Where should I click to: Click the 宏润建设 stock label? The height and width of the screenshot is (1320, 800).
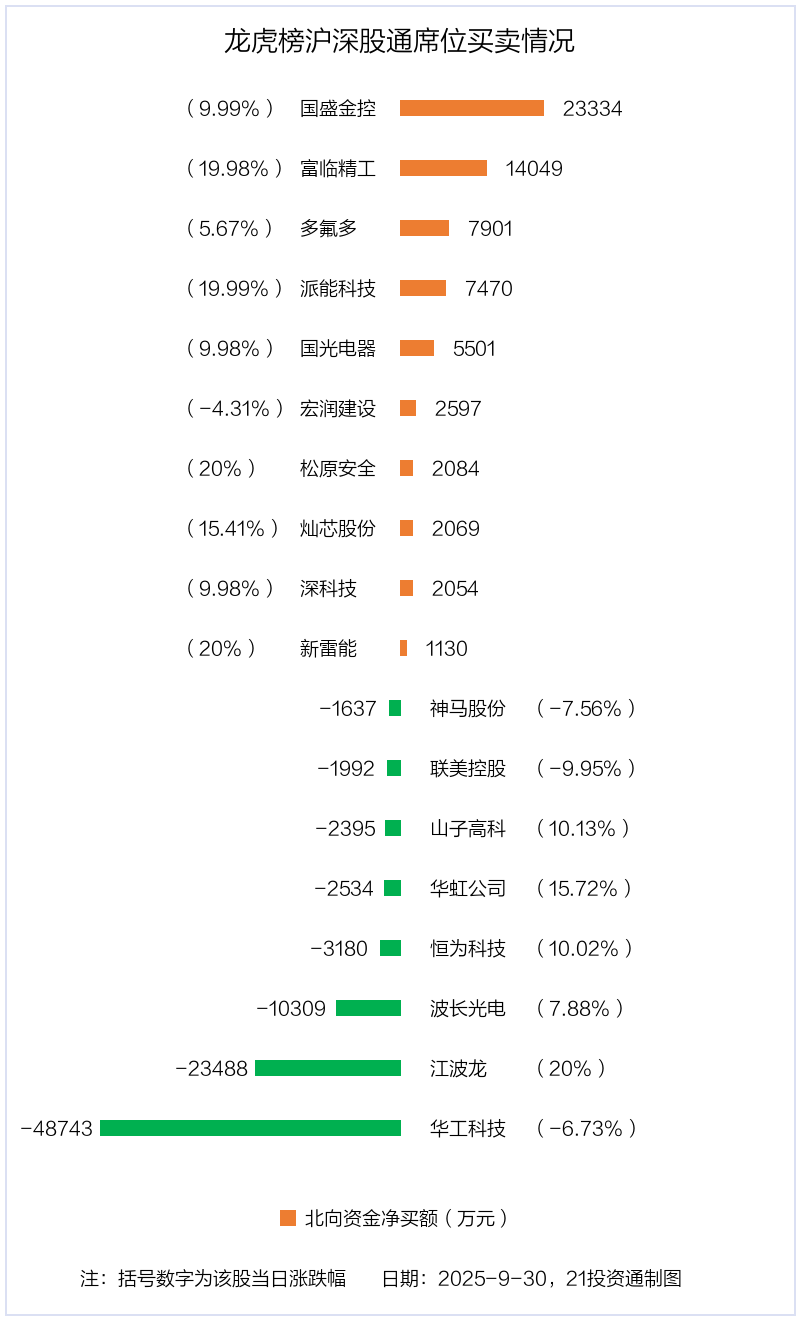[338, 408]
